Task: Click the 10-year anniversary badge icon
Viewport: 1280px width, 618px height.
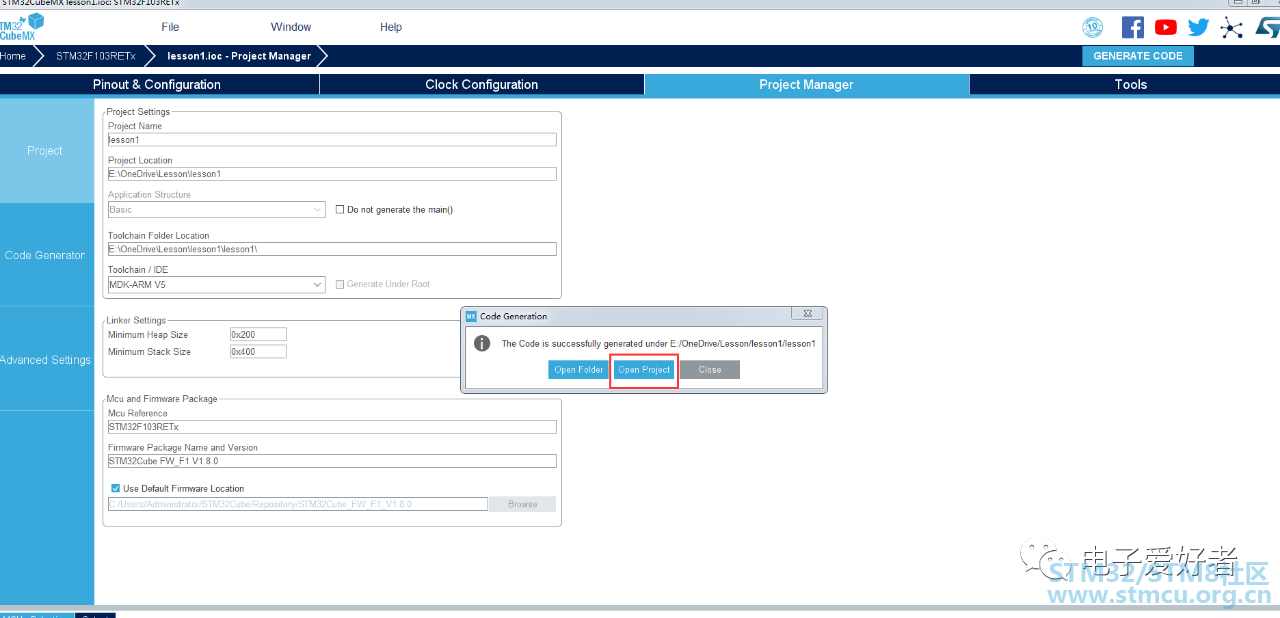Action: (1092, 27)
